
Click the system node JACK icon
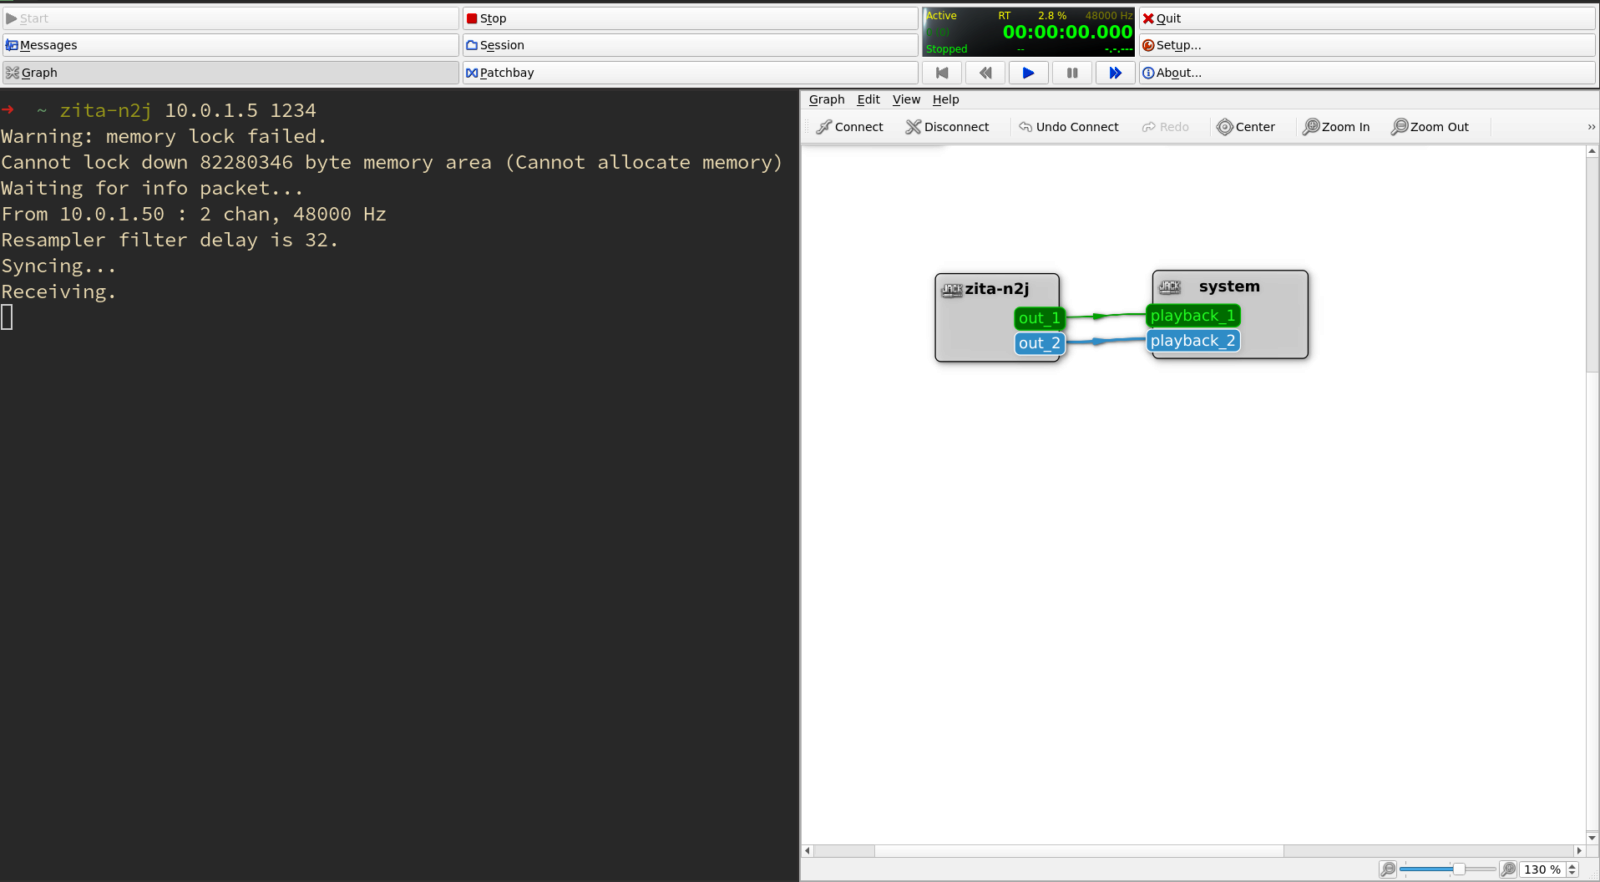coord(1170,287)
